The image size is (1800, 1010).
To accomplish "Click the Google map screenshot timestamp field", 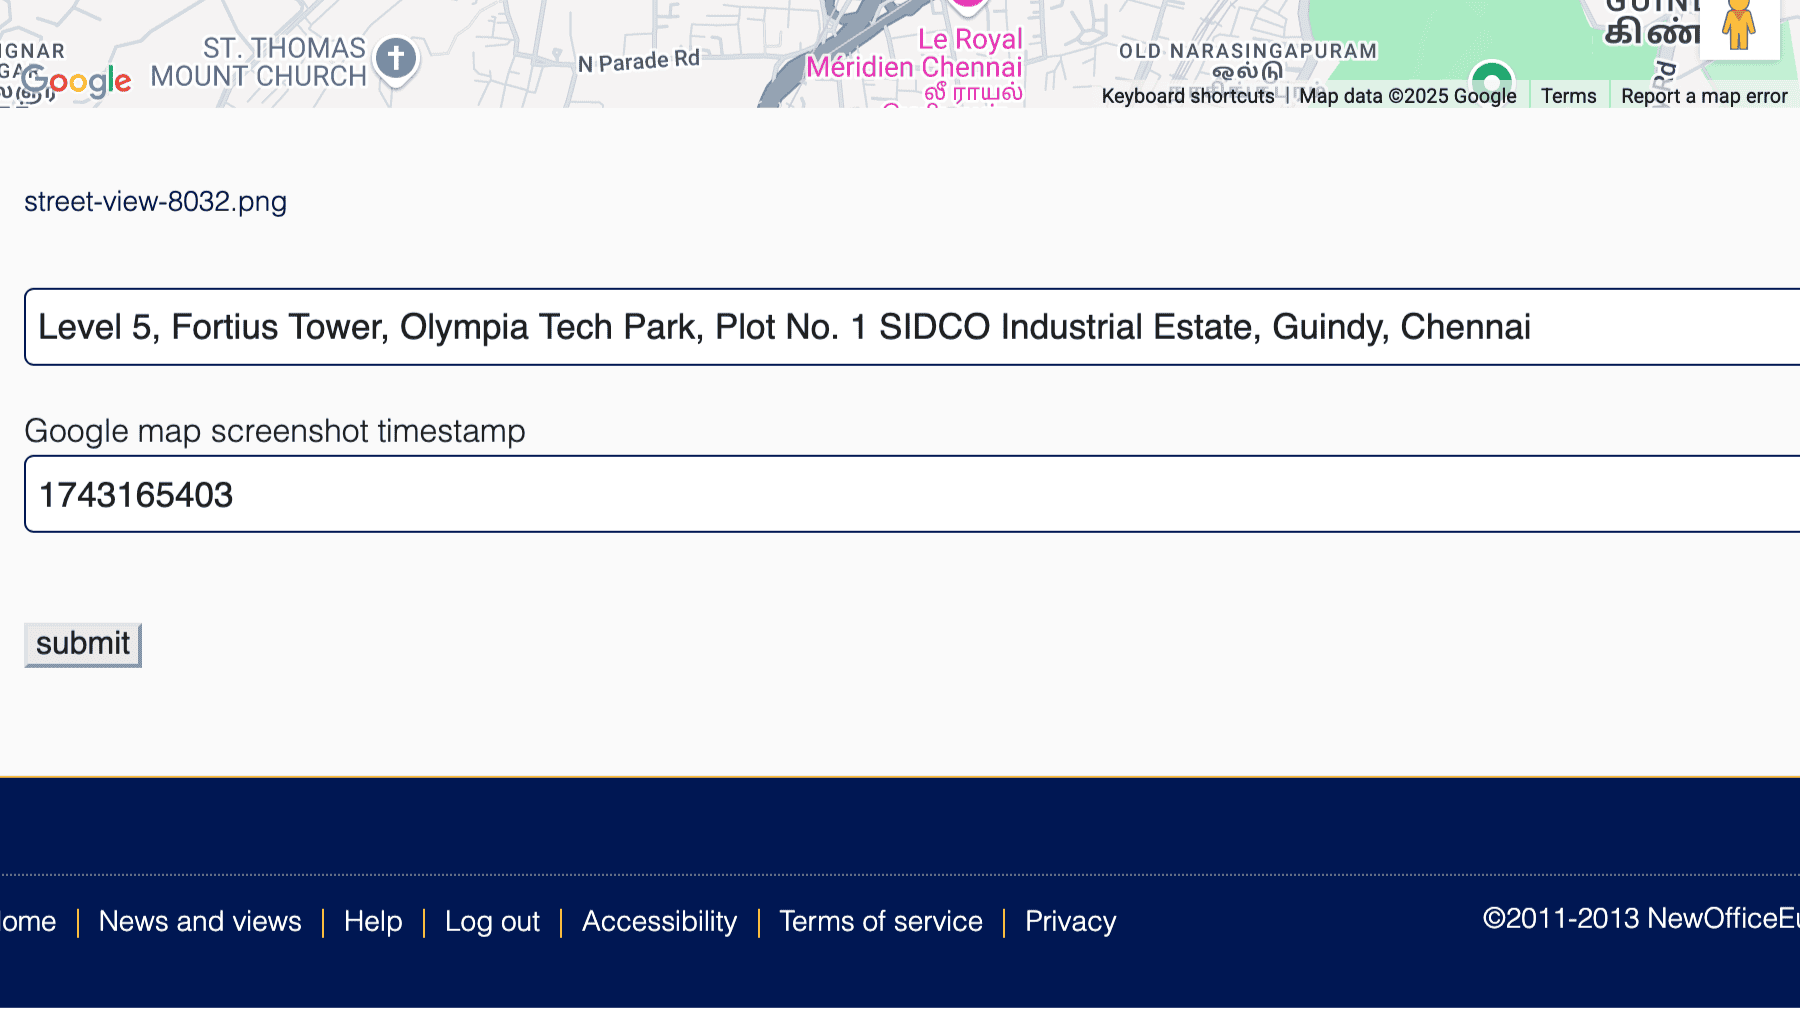I will [x=912, y=494].
